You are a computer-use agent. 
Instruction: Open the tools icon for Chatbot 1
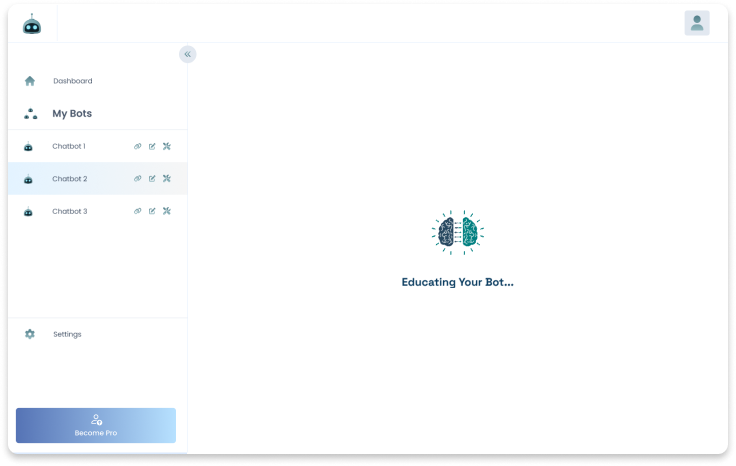pos(167,147)
